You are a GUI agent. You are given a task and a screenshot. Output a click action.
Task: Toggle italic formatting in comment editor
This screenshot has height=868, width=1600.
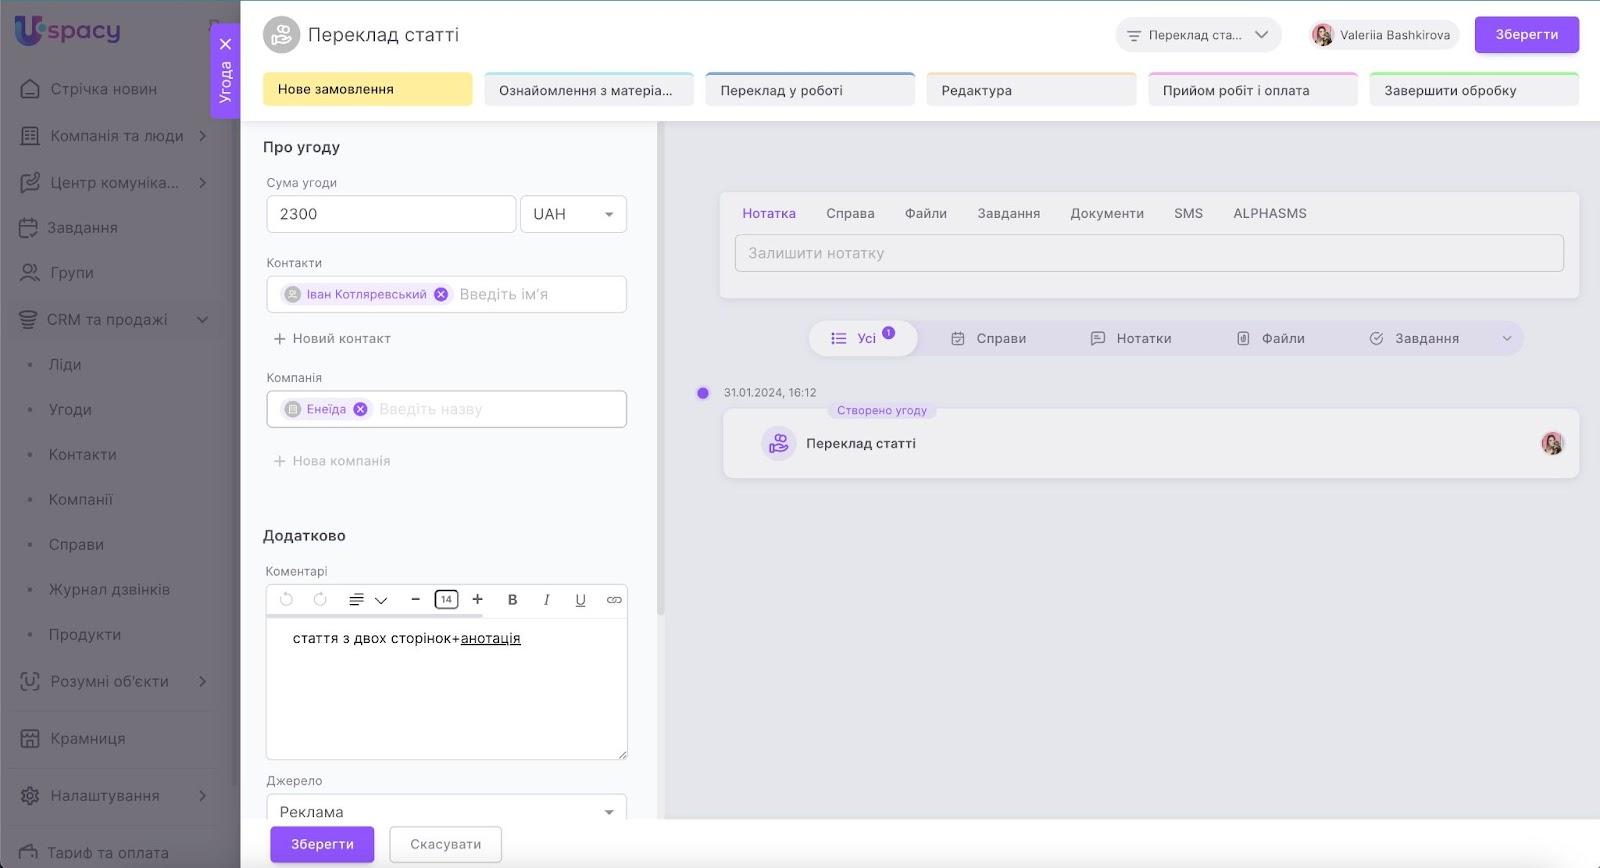point(546,600)
